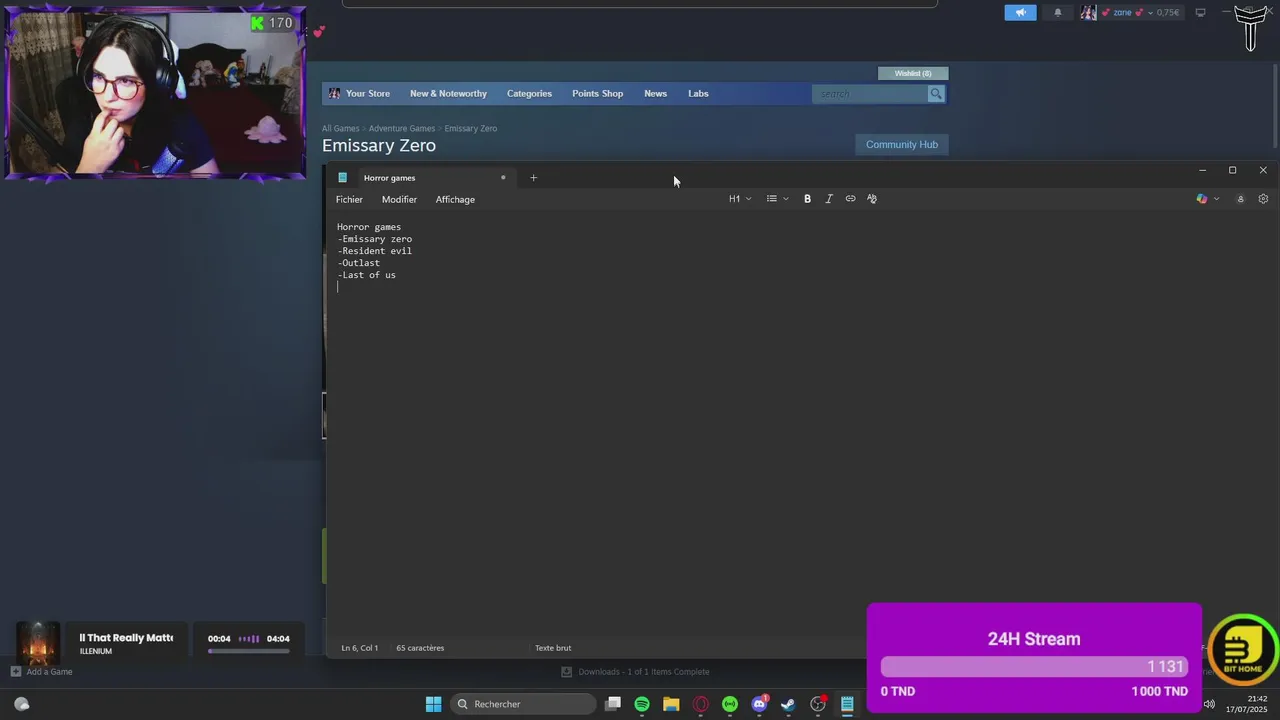Click the Ln 6, Col 1 status indicator
This screenshot has width=1280, height=720.
coord(359,648)
